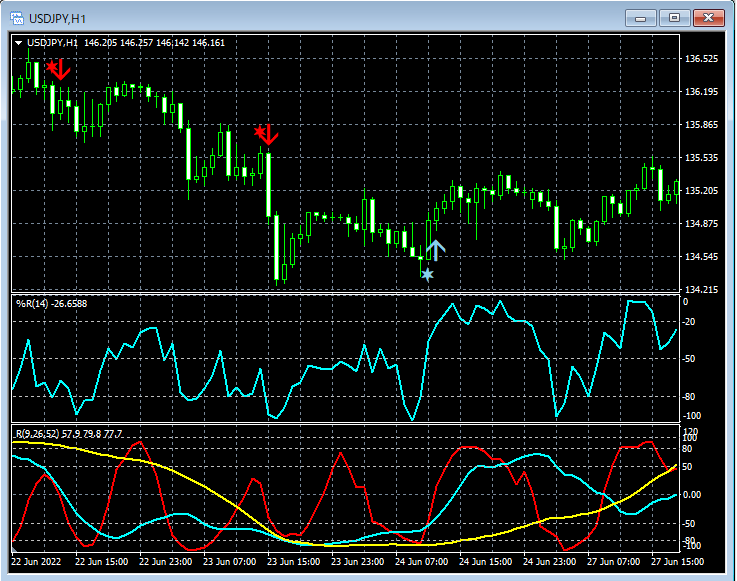Click the 135.865 price scale label
737x581 pixels.
pyautogui.click(x=701, y=125)
